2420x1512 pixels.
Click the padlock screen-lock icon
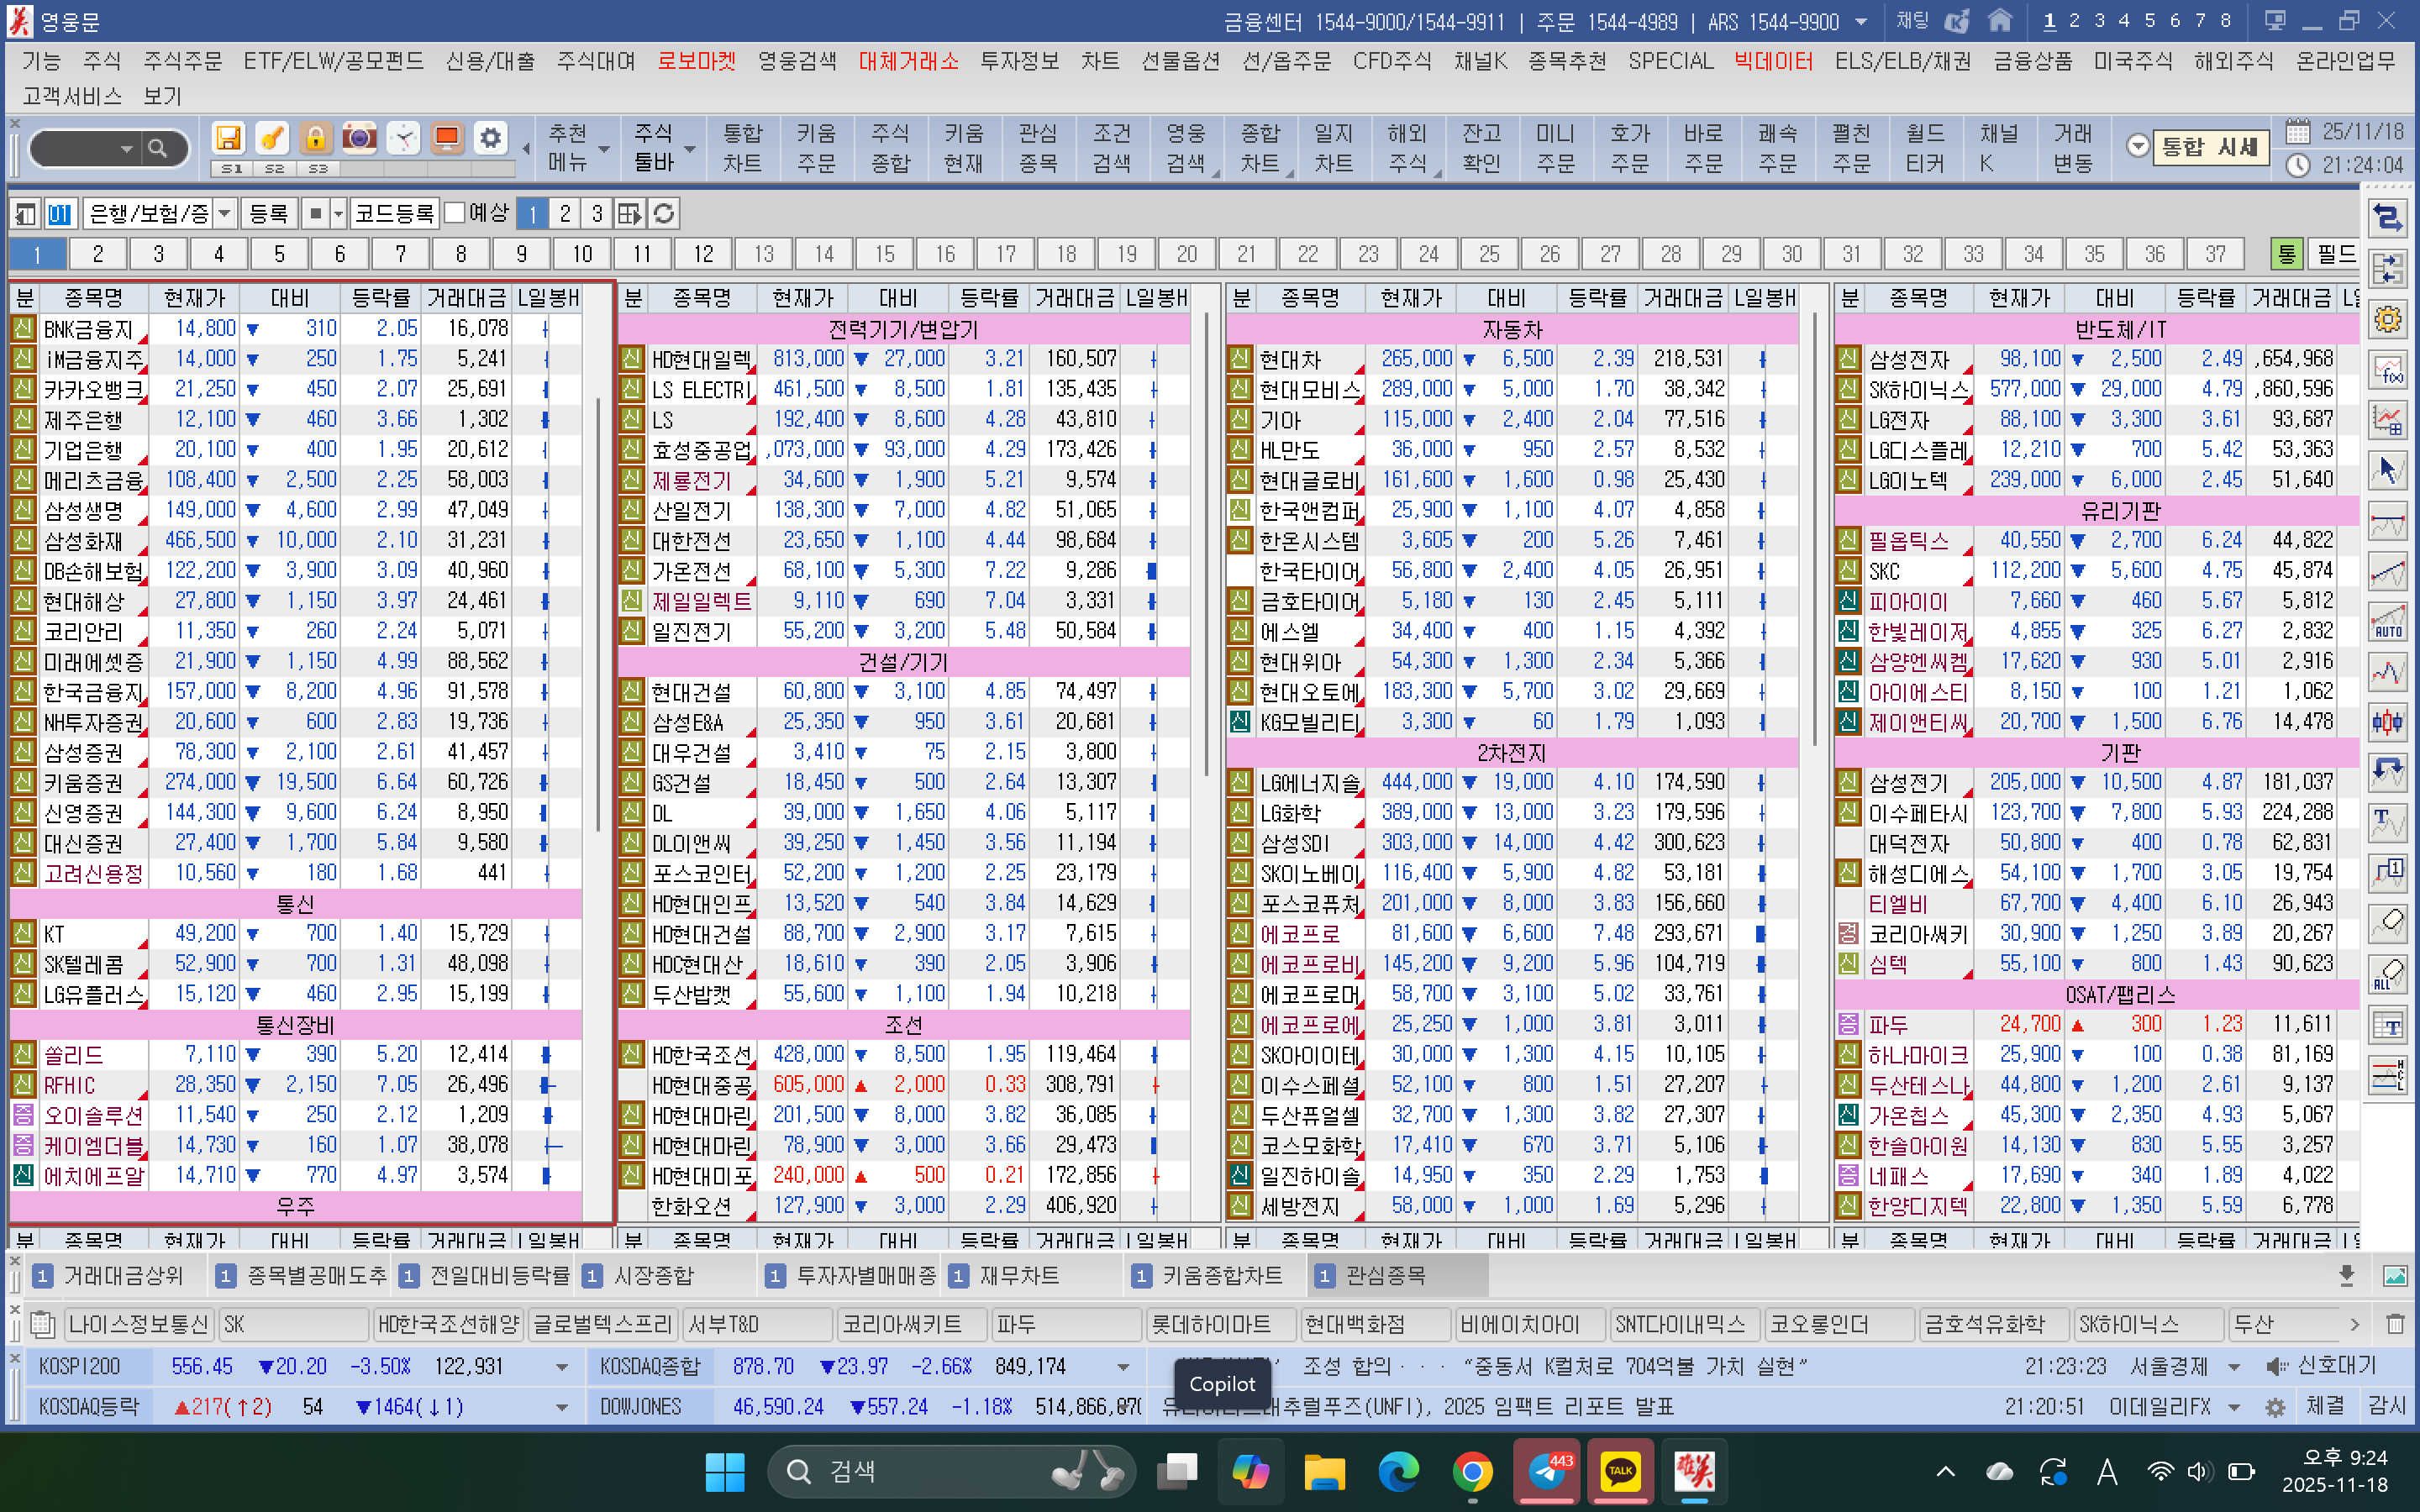[x=315, y=138]
